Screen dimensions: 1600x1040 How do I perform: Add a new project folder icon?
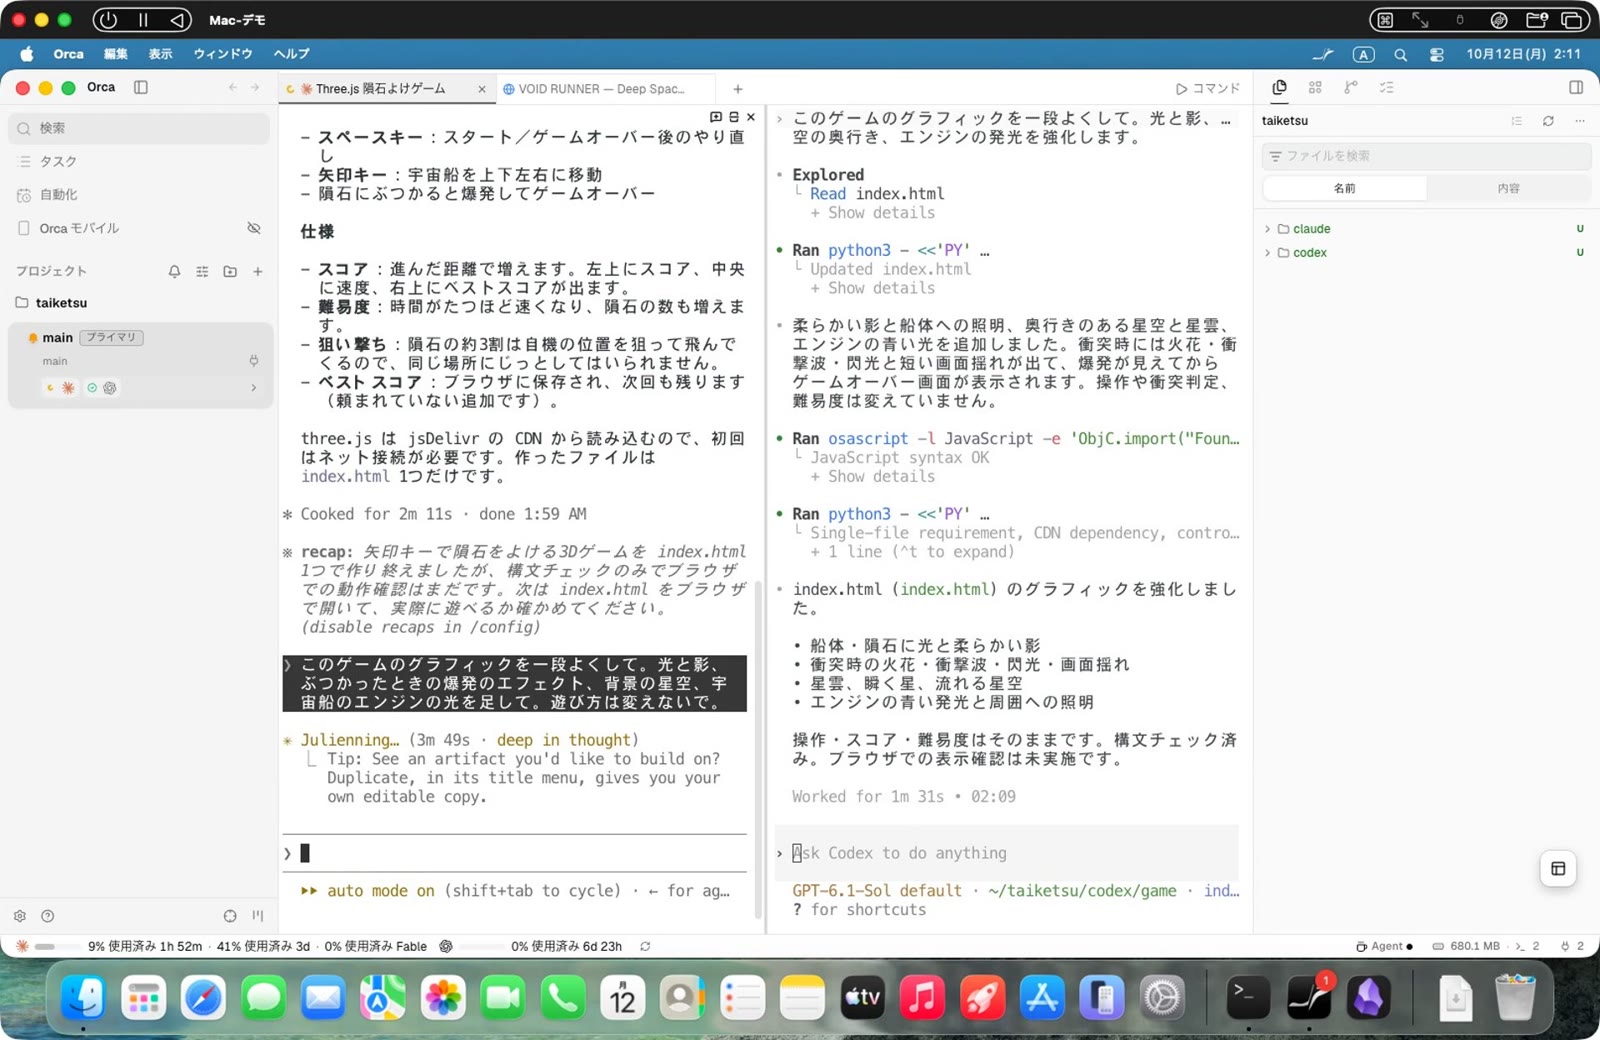(230, 271)
